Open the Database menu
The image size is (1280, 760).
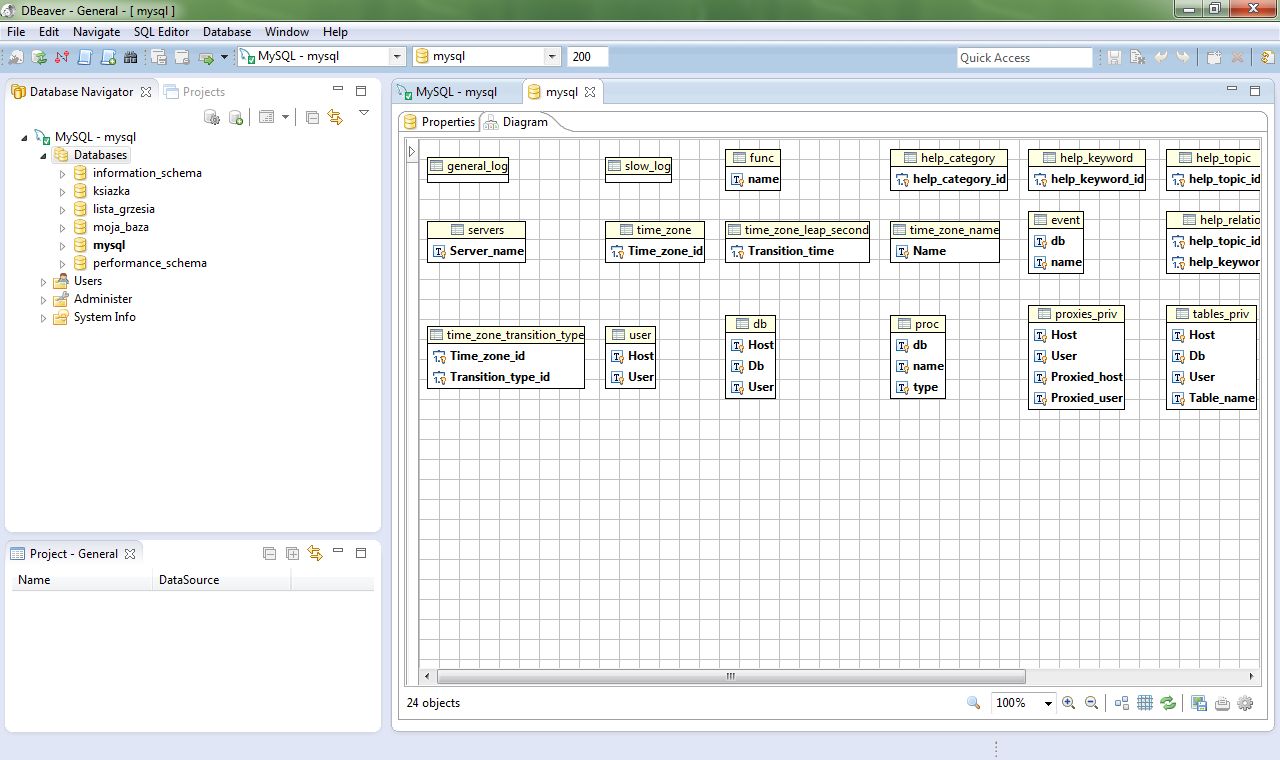[227, 32]
